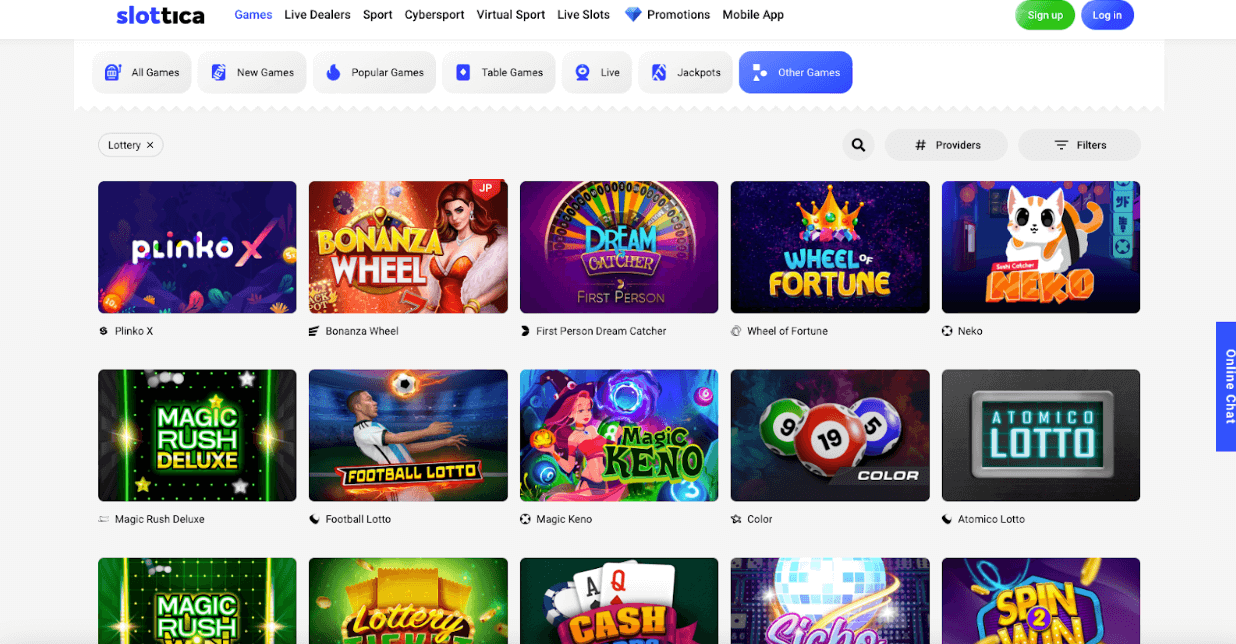Go to the Cybersport section

(434, 15)
